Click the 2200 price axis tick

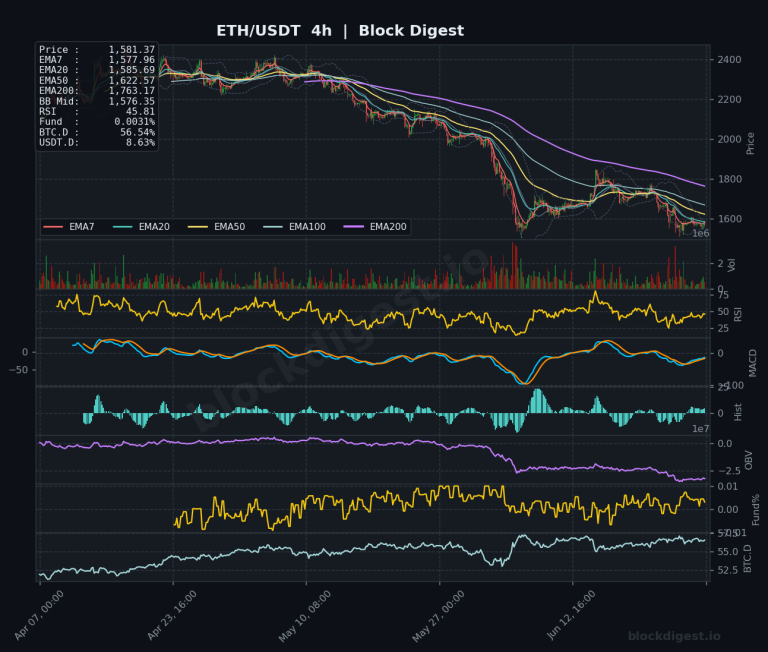[x=729, y=99]
